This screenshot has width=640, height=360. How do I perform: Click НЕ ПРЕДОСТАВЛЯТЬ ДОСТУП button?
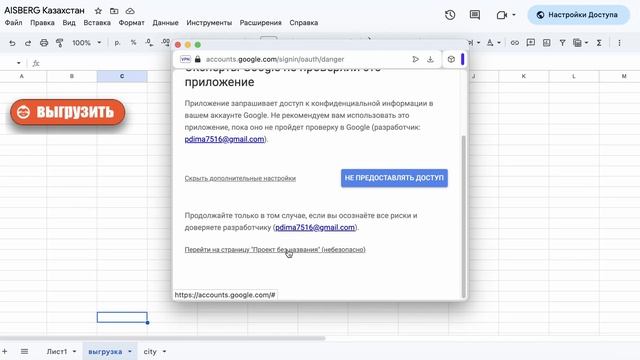(394, 178)
